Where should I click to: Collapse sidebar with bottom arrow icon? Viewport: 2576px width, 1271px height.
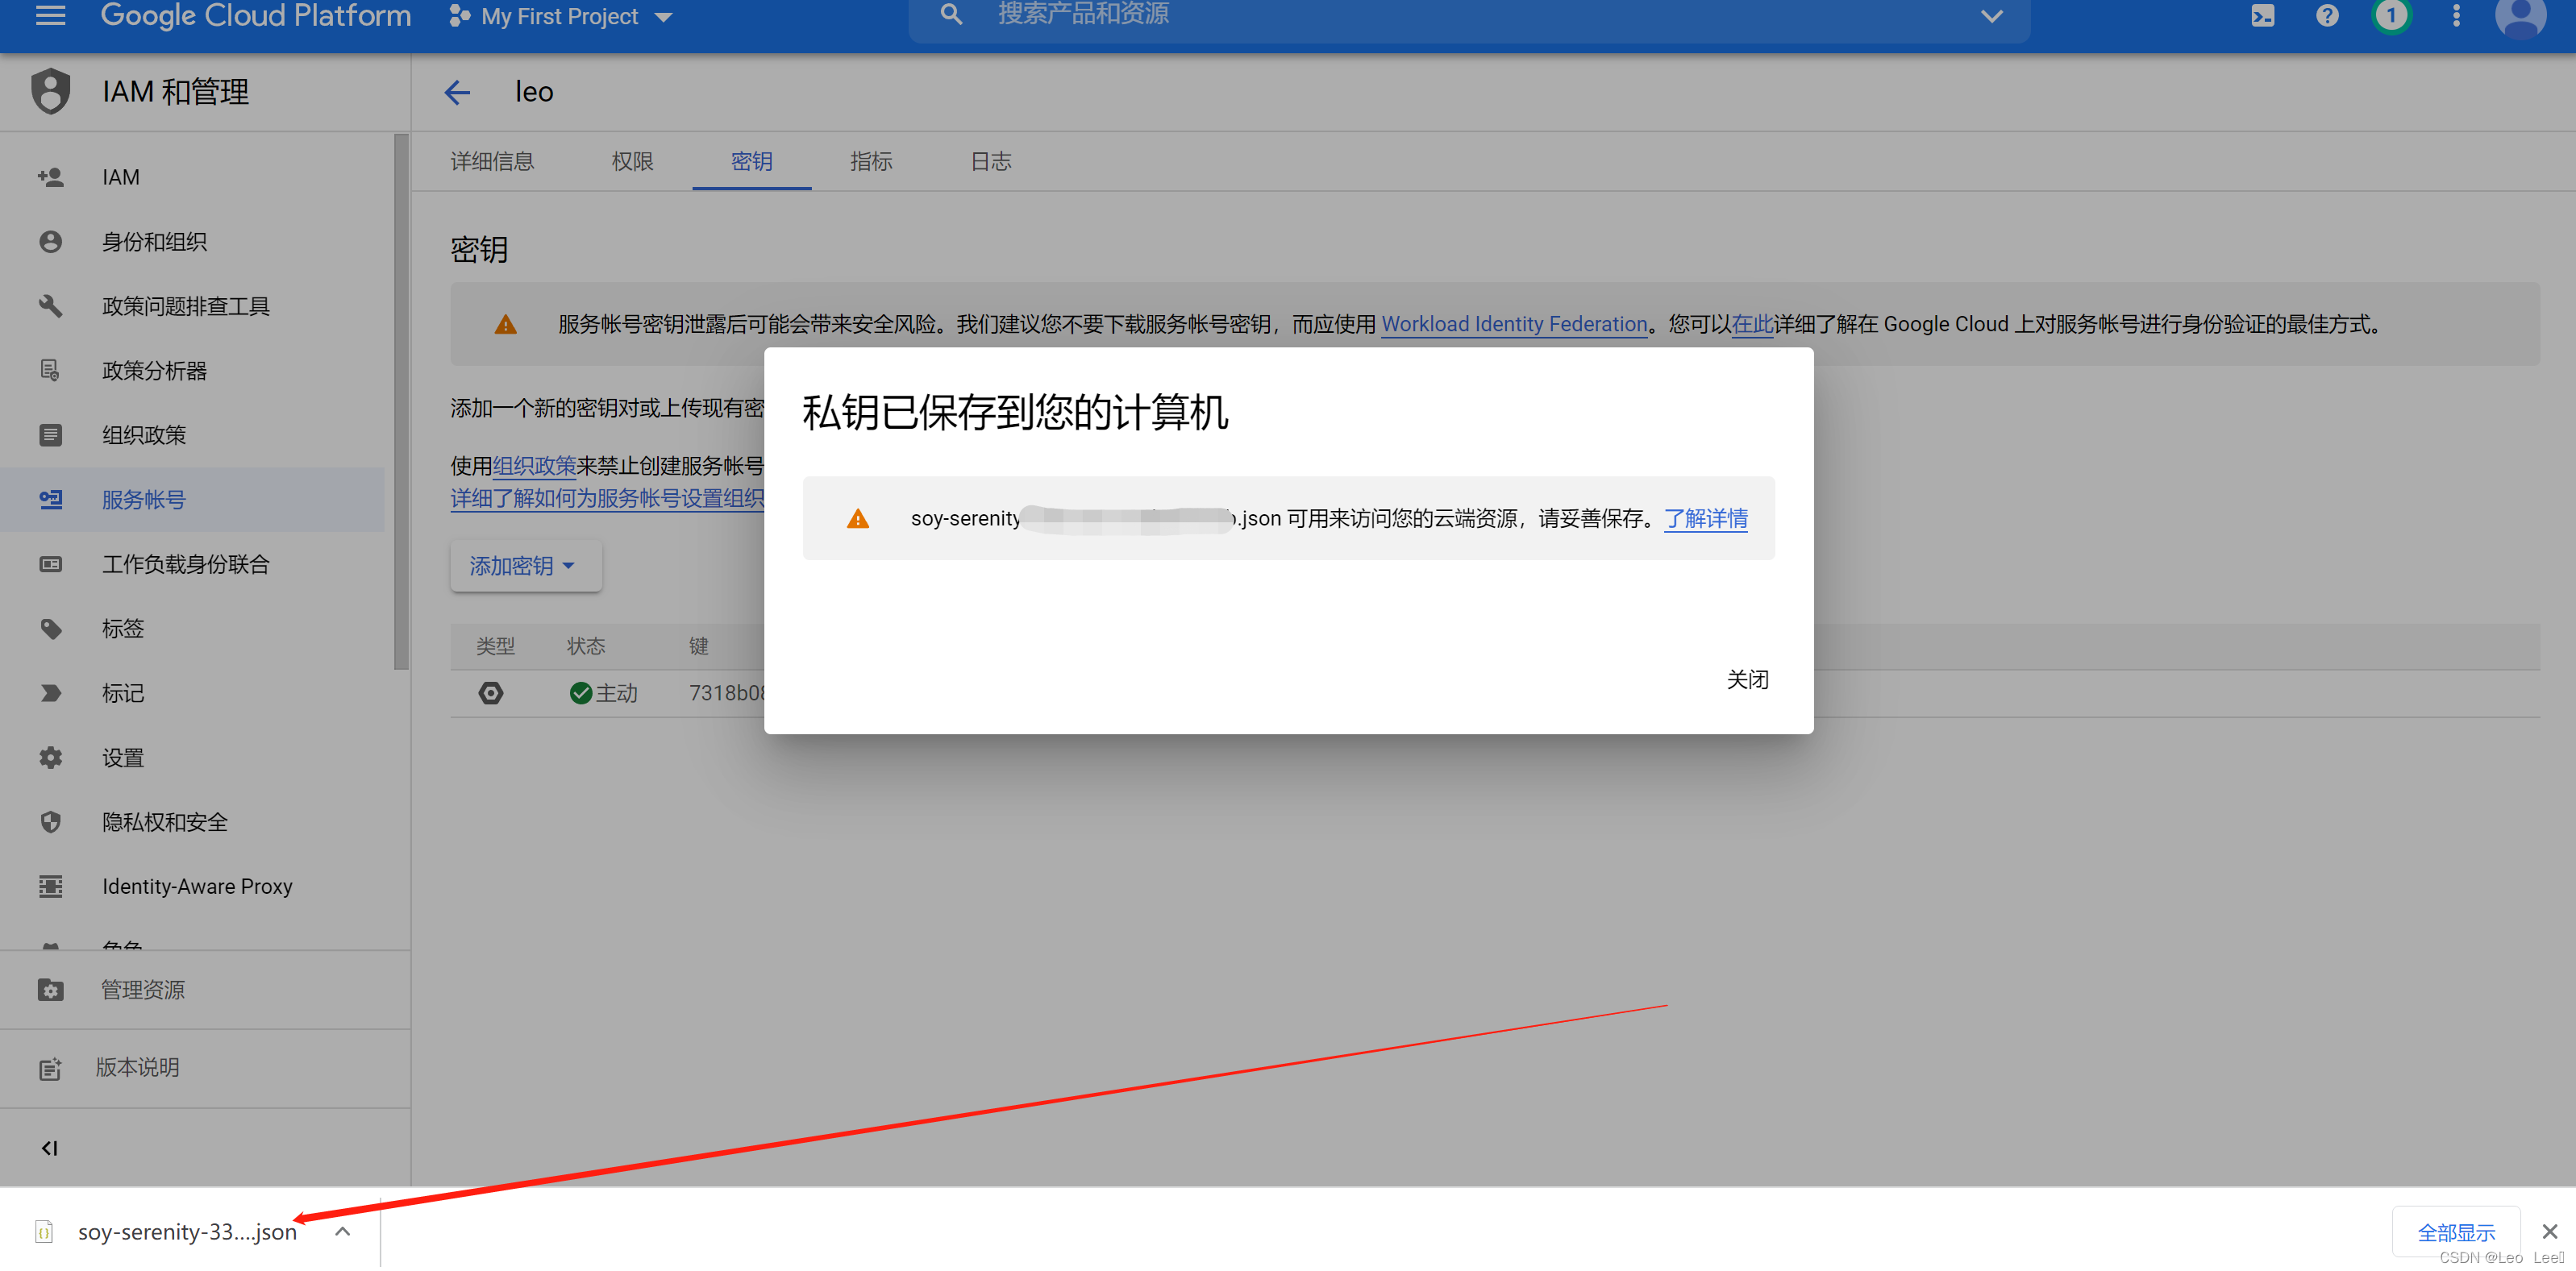pos(49,1147)
